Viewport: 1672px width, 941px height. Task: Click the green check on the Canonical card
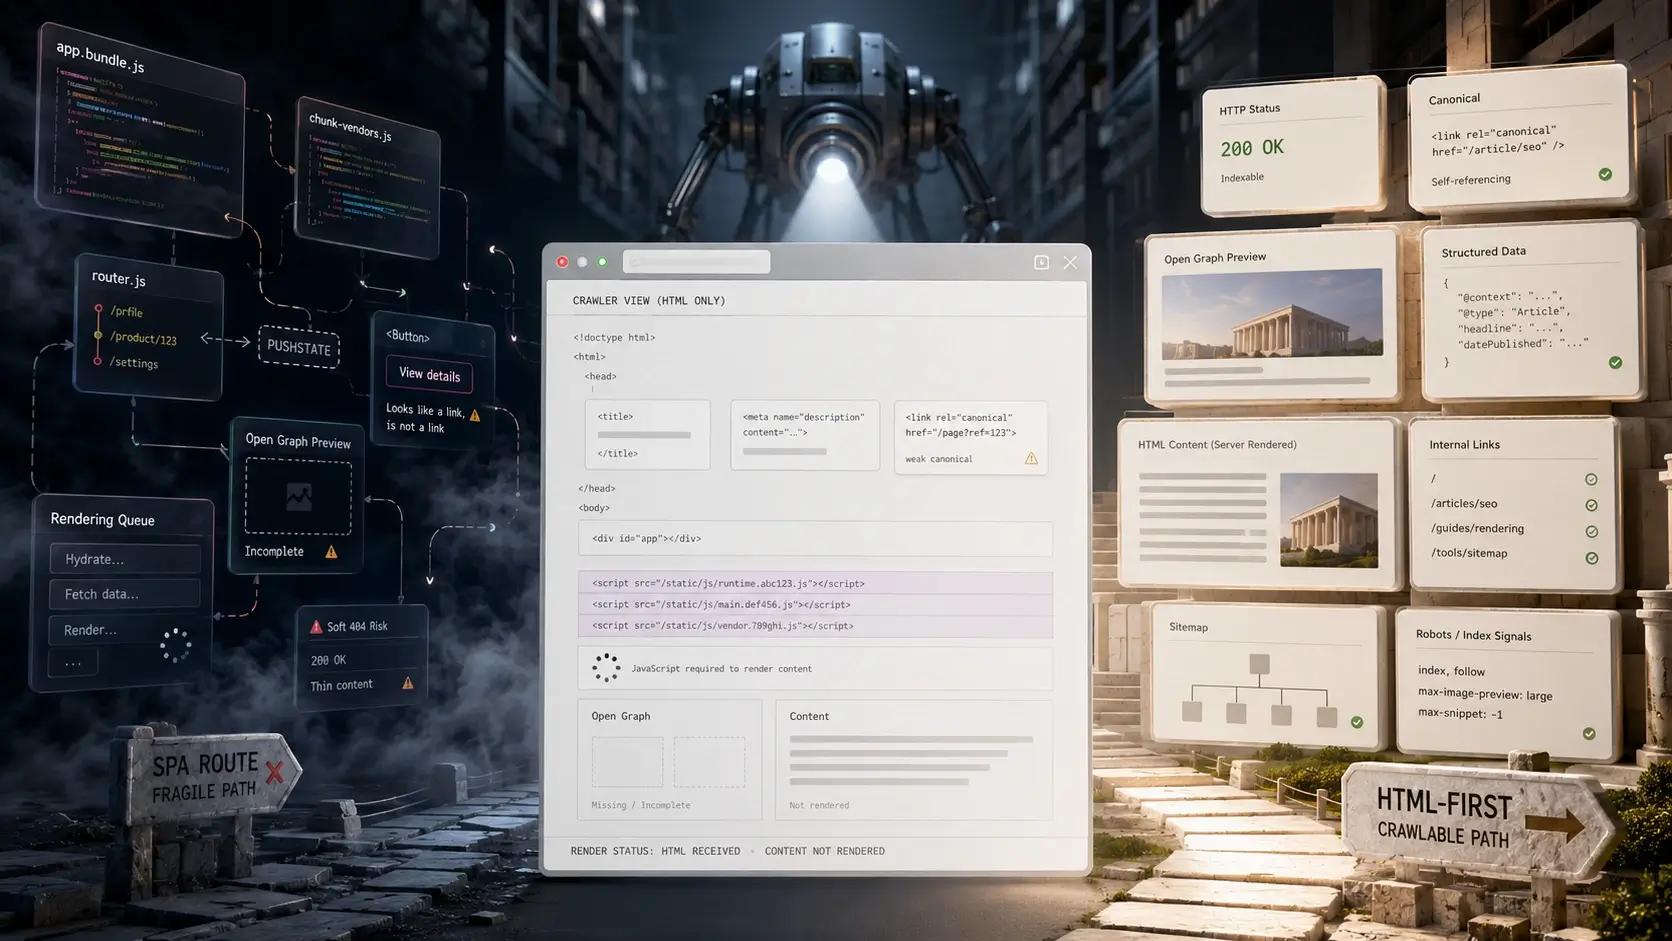click(1605, 174)
